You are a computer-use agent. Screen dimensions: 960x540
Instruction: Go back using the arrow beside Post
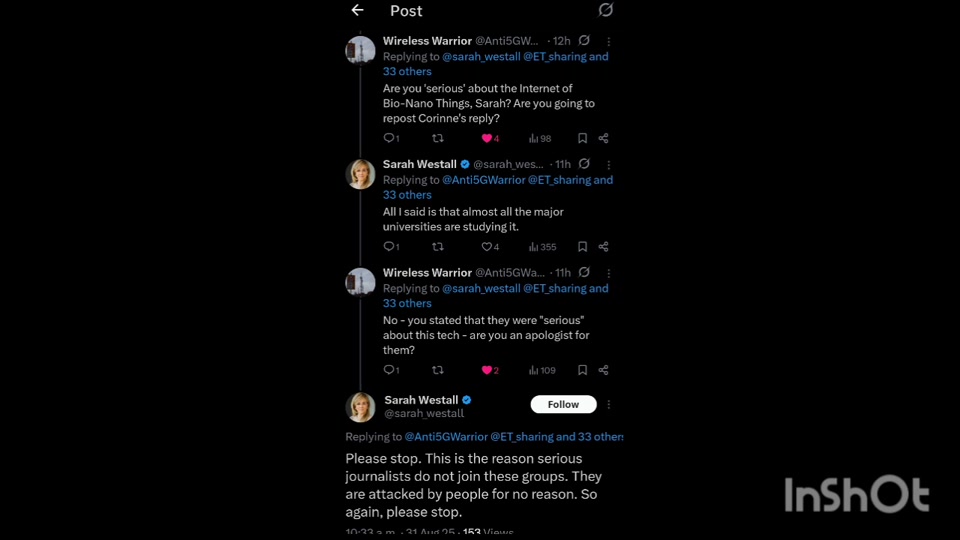(x=357, y=10)
